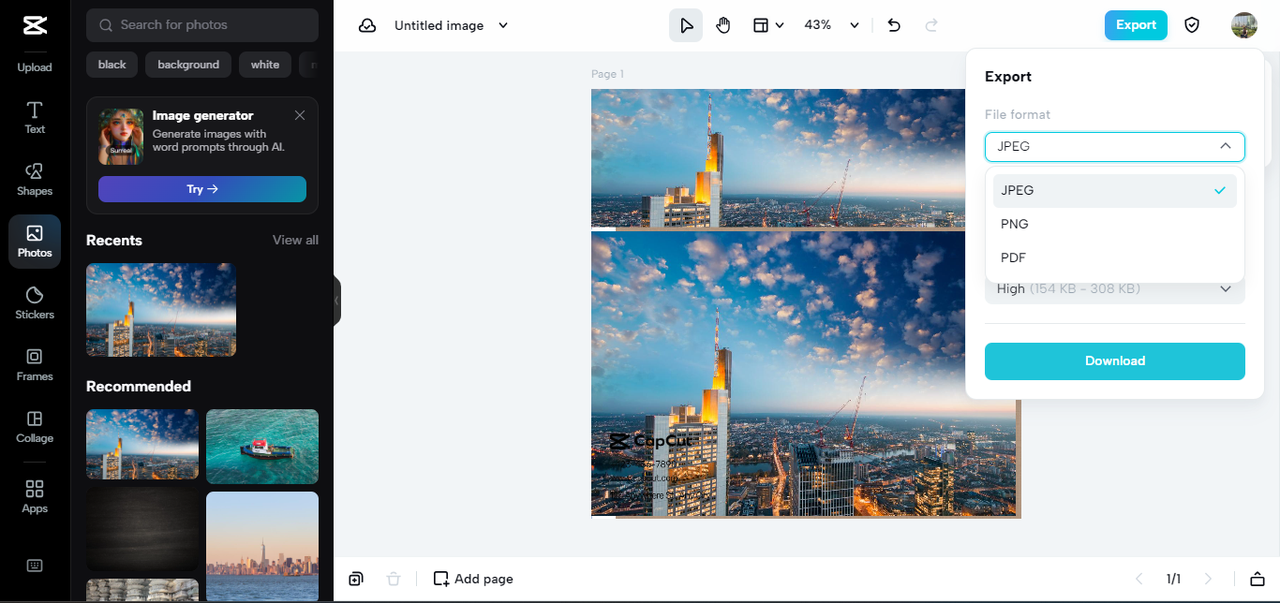The image size is (1280, 603).
Task: Choose PNG file format option
Action: (1115, 224)
